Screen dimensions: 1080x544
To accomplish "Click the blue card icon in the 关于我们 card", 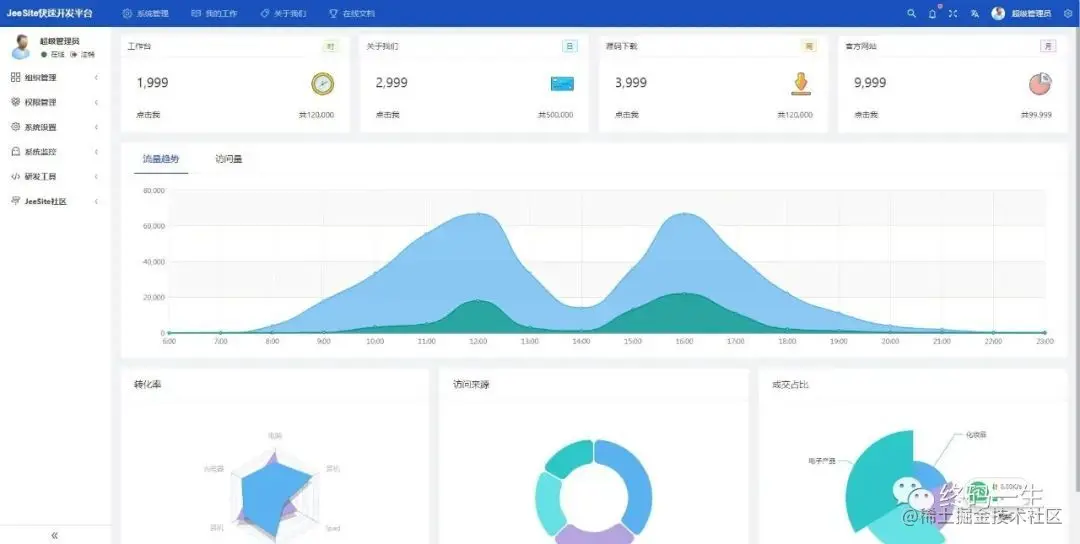I will point(562,84).
